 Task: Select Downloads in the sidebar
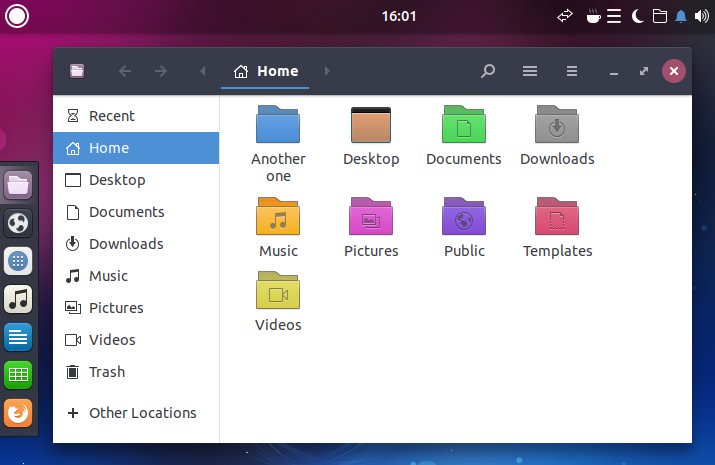(136, 243)
